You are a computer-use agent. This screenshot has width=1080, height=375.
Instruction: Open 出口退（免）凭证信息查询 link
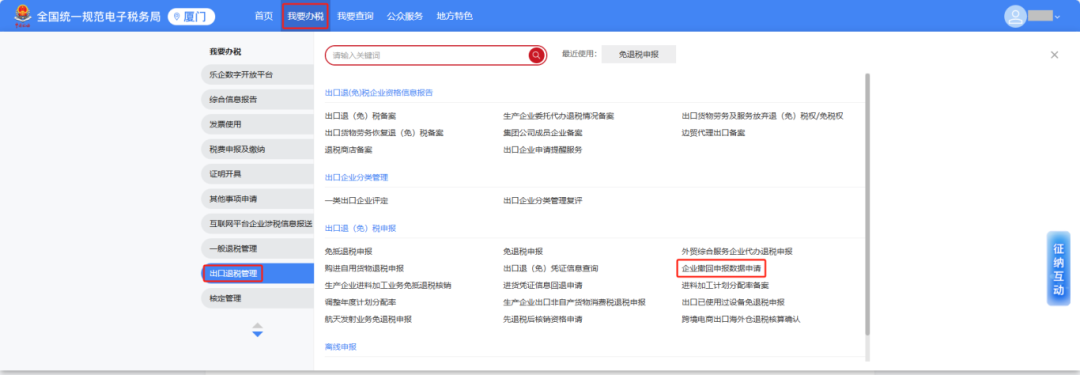[x=551, y=268]
